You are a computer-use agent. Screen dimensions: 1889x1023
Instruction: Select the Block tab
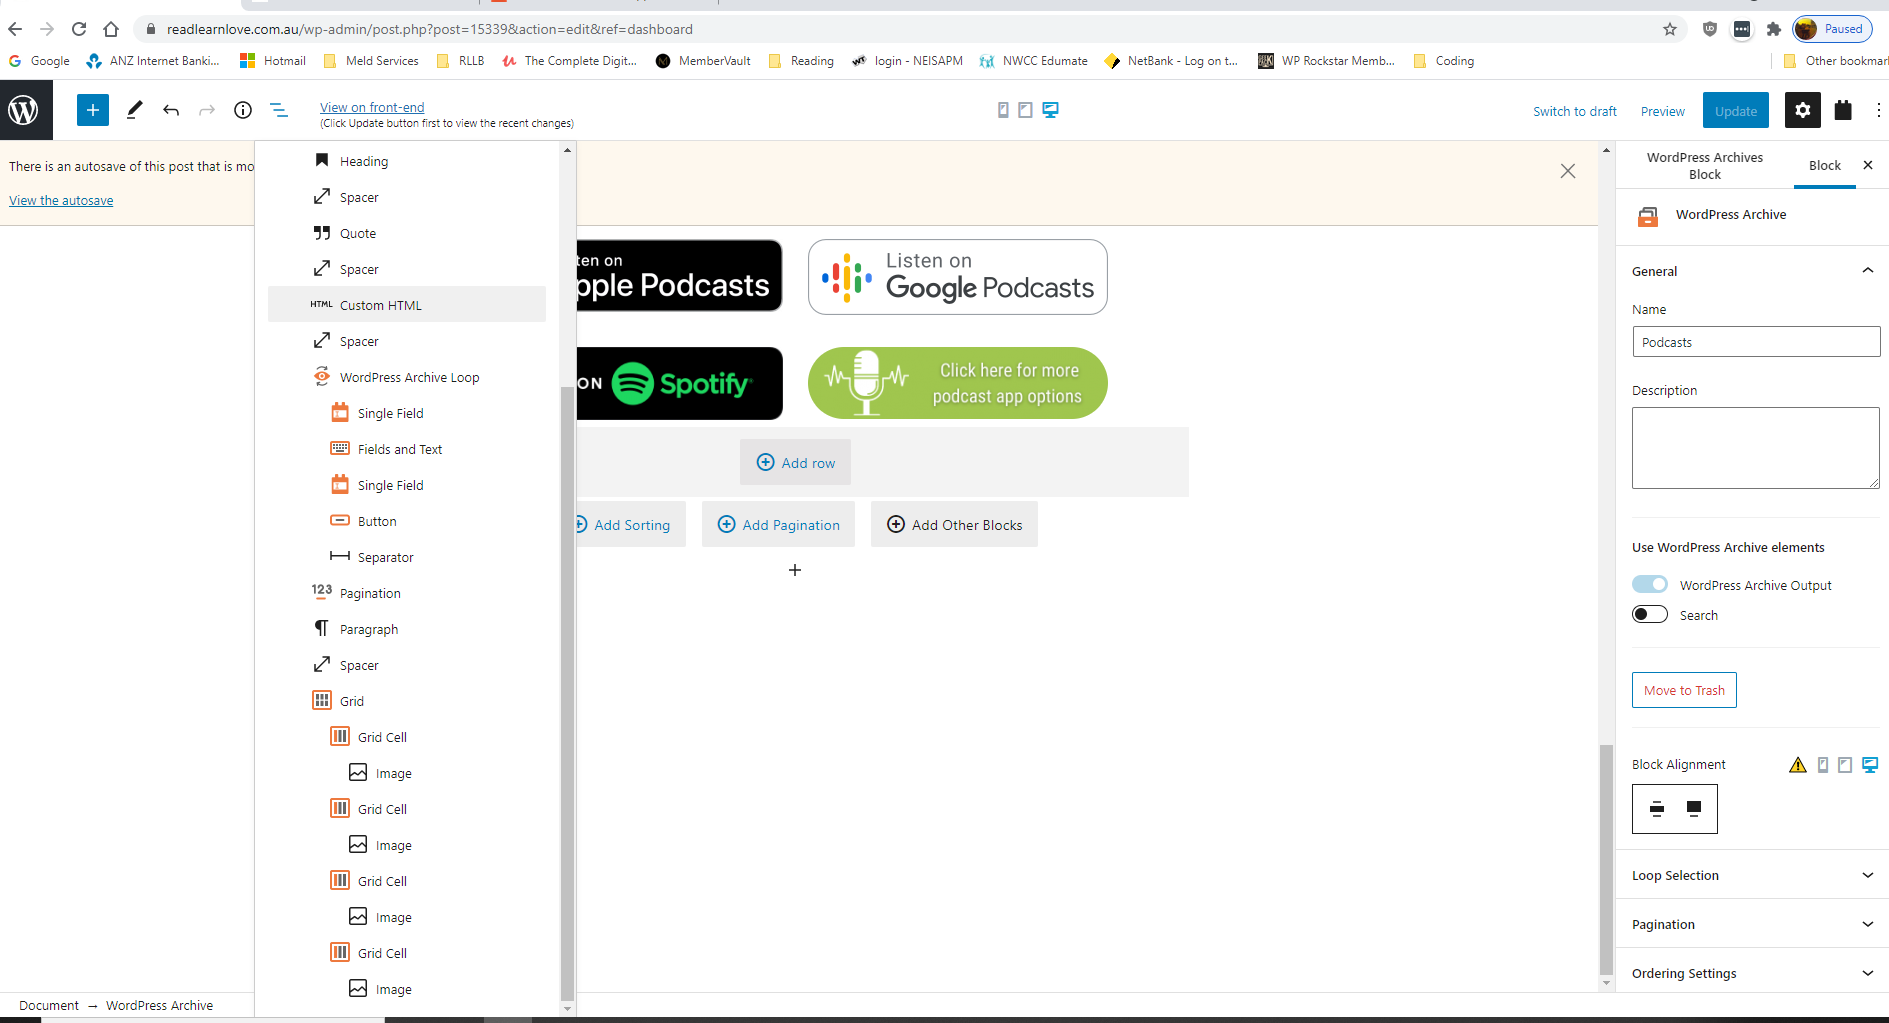1825,165
